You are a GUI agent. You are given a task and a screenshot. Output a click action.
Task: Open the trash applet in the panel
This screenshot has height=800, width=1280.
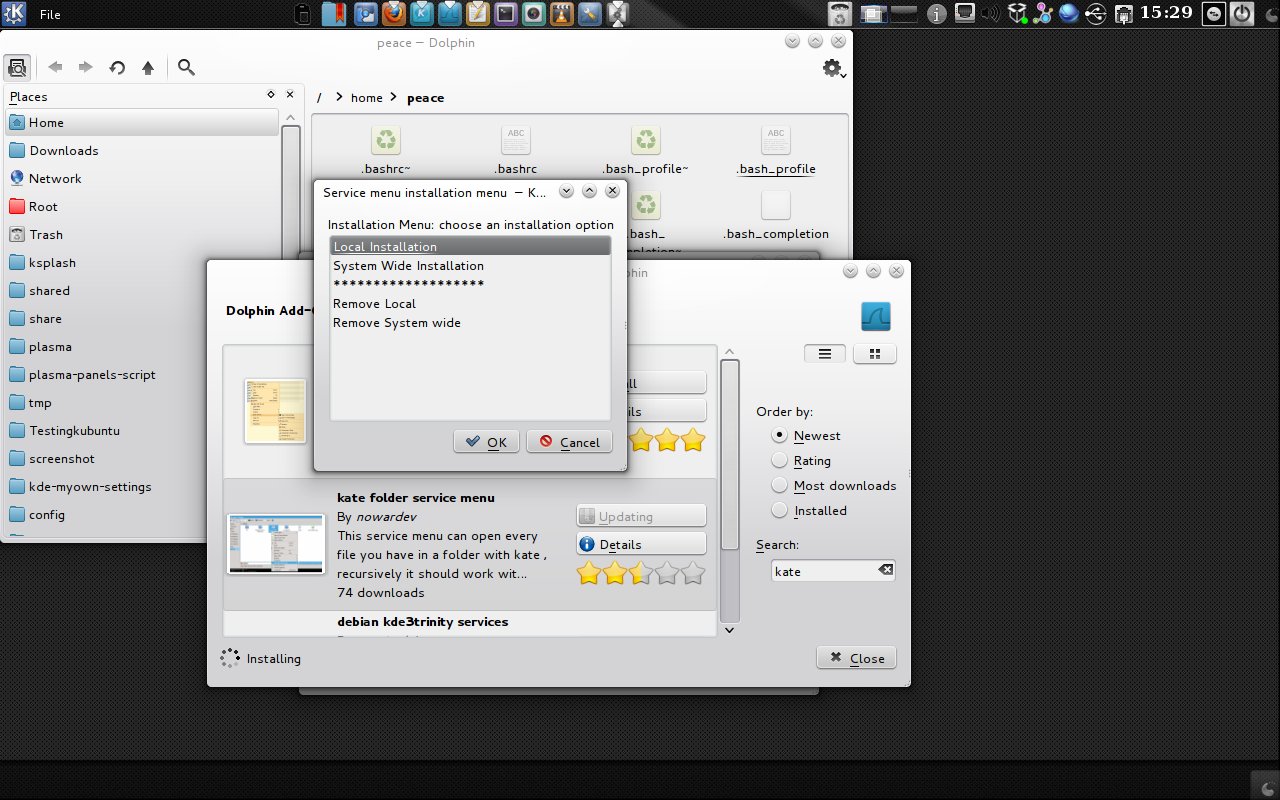(x=840, y=14)
